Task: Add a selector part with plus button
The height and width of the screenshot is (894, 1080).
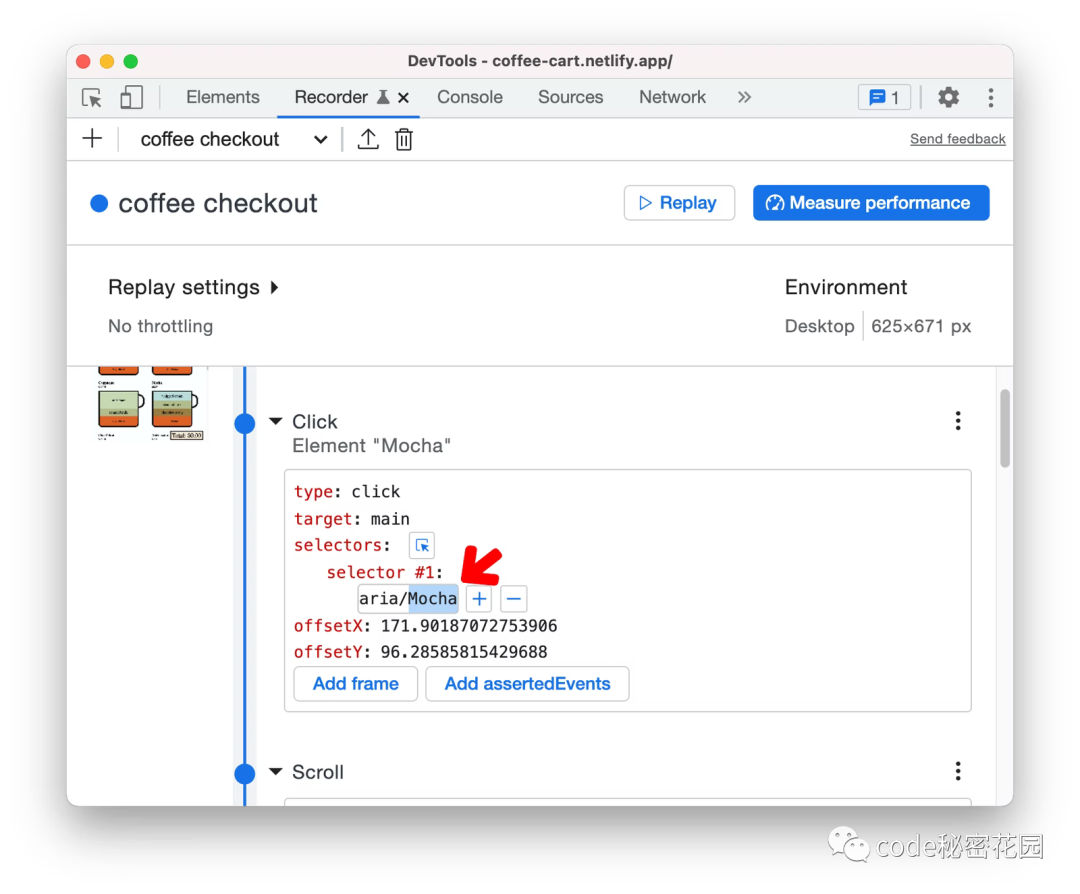Action: 479,599
